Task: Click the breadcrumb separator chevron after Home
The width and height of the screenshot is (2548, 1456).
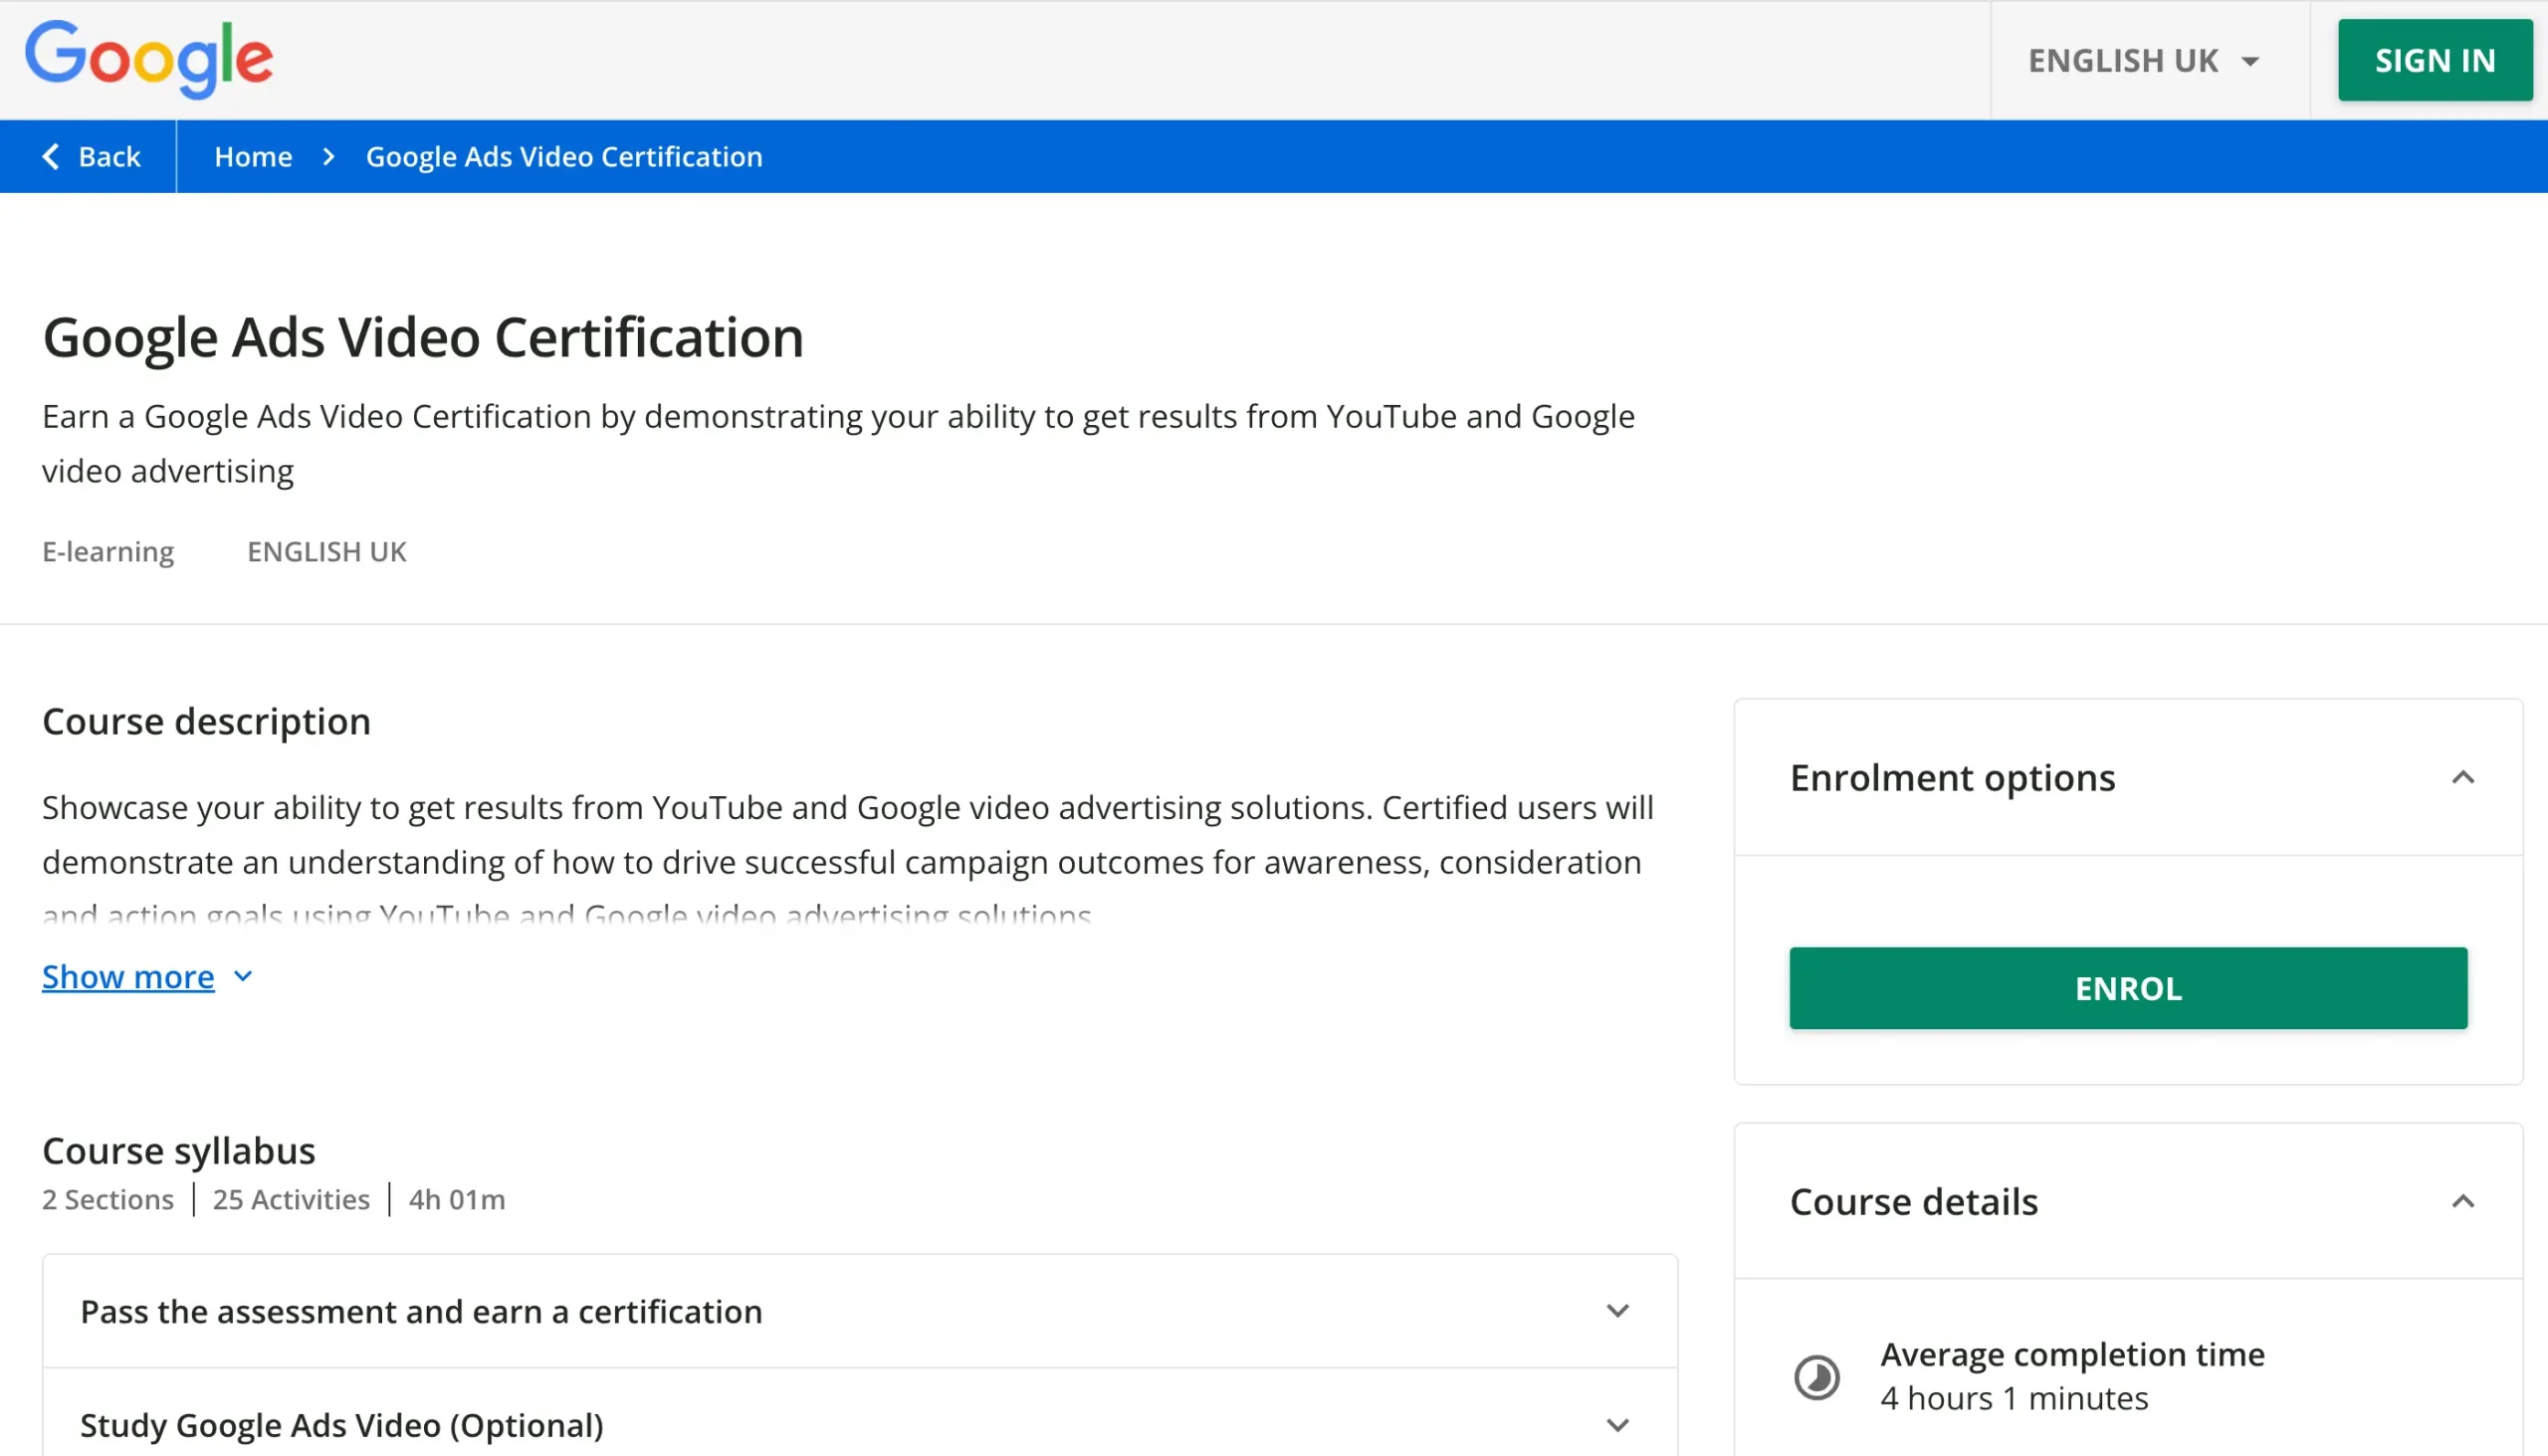Action: 329,156
